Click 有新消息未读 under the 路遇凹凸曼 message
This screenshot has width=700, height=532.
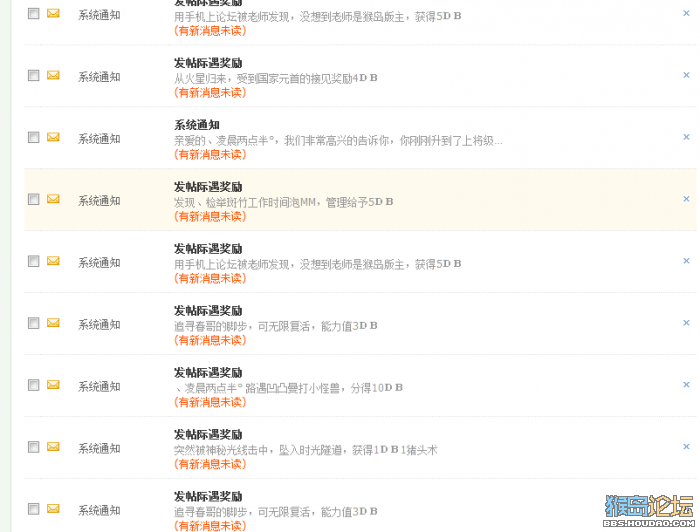(210, 403)
